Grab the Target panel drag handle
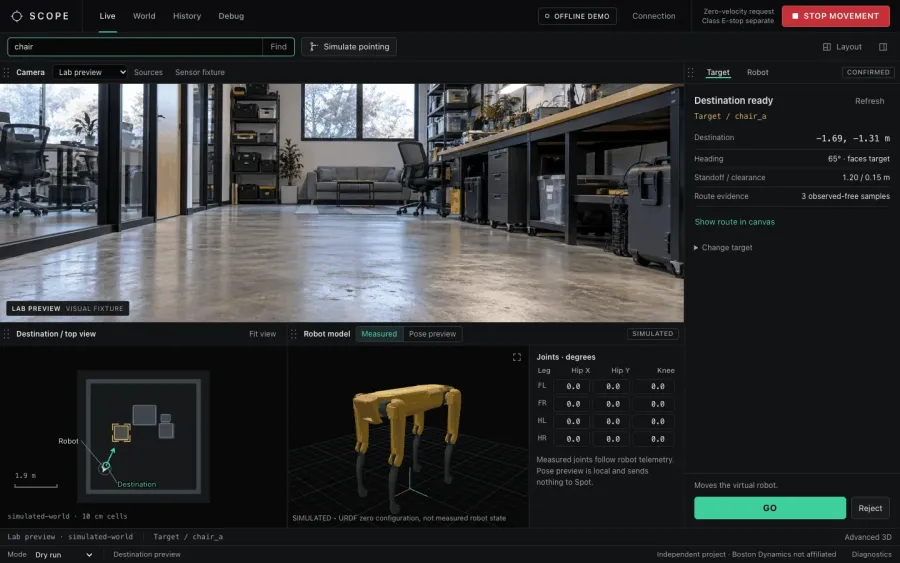 690,72
